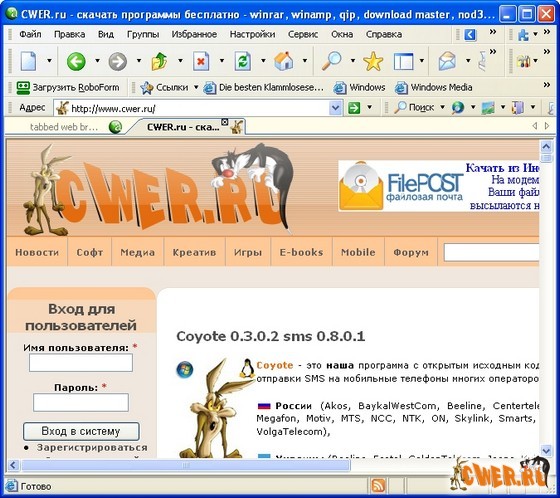The height and width of the screenshot is (498, 560).
Task: Open the dropdown arrow beside Home icon
Action: coord(305,61)
